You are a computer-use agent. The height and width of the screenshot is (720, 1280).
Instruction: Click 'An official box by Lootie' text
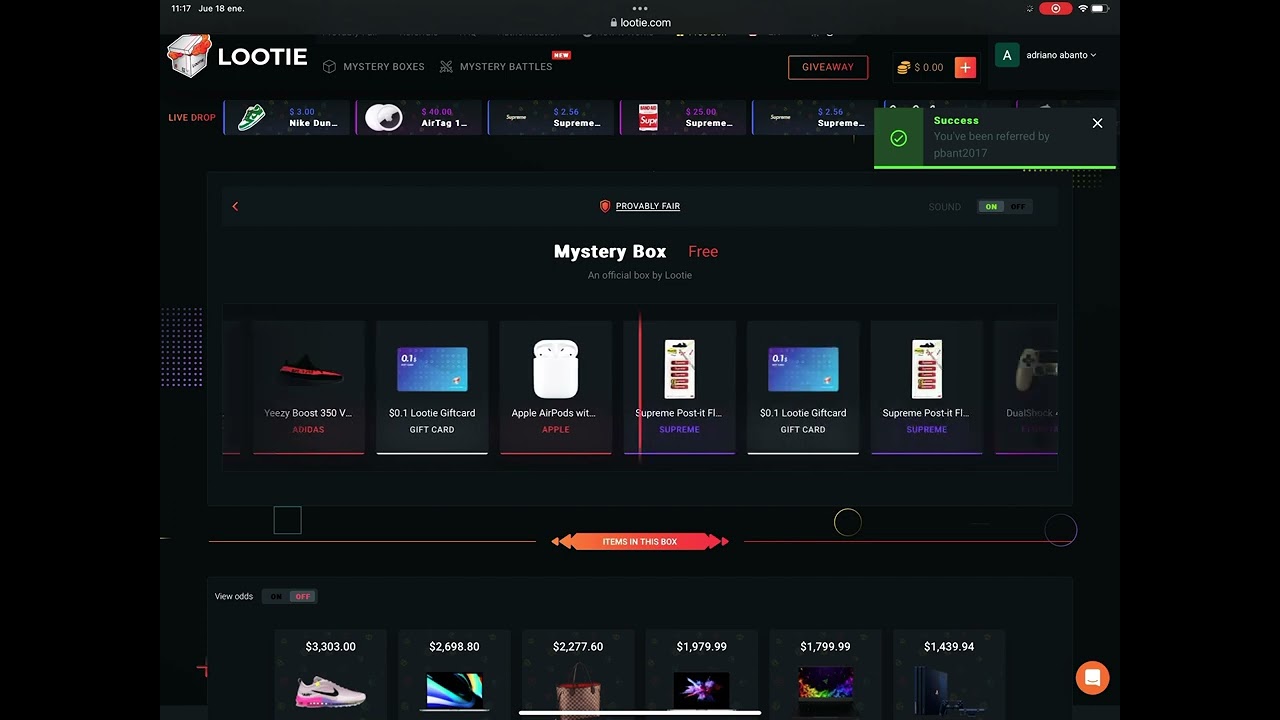point(640,275)
